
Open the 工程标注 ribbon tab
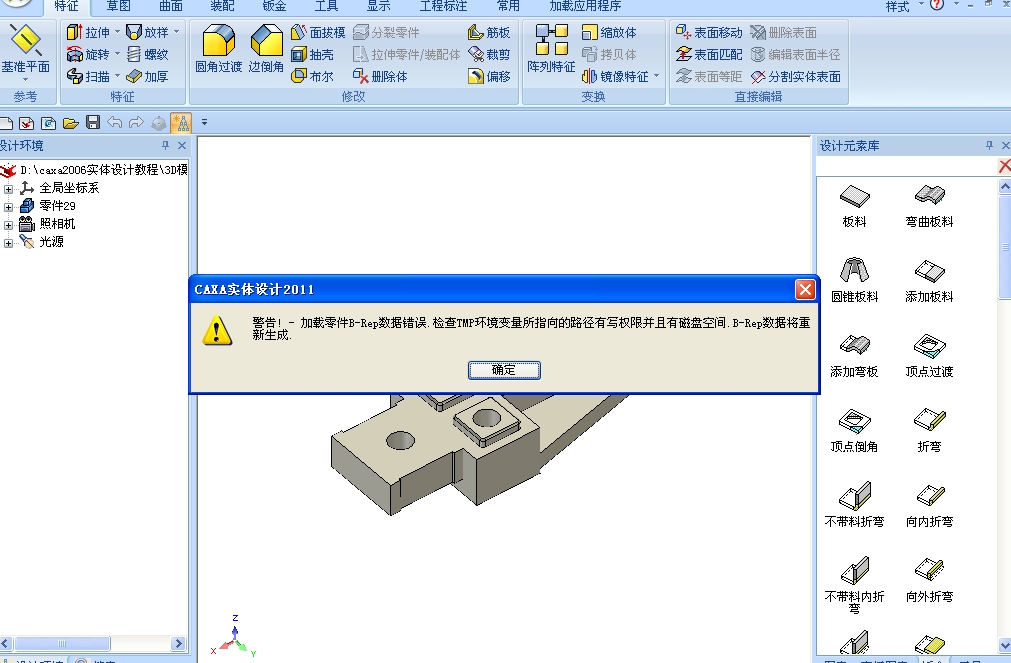pyautogui.click(x=443, y=6)
